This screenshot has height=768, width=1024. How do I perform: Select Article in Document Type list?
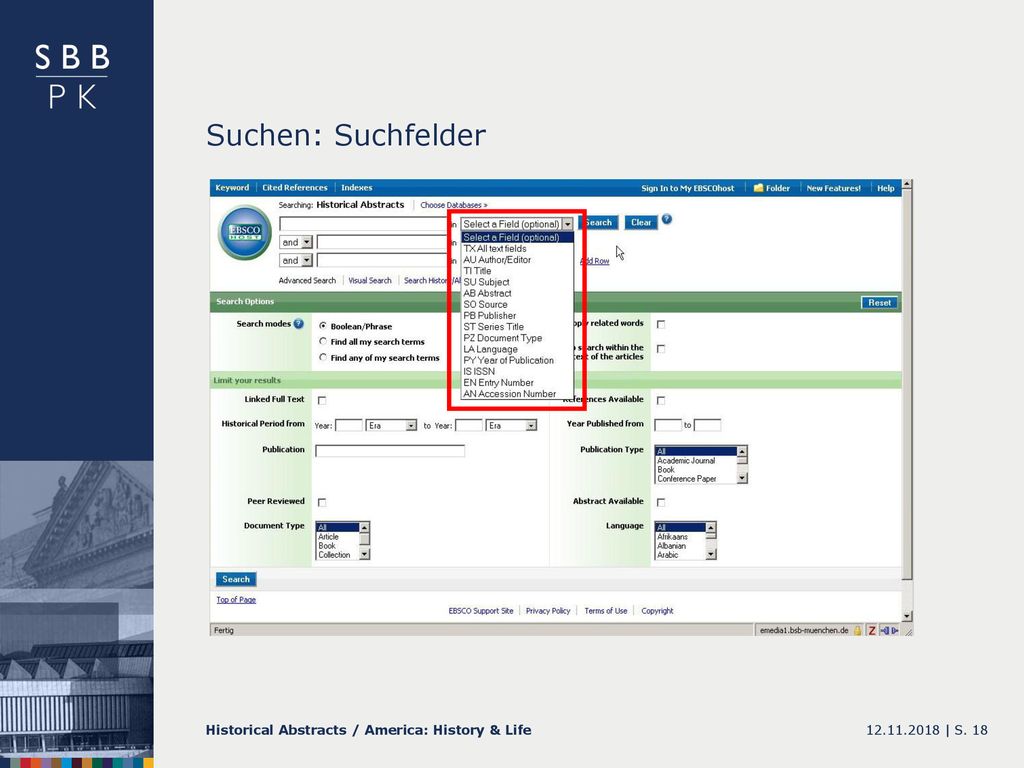point(337,537)
